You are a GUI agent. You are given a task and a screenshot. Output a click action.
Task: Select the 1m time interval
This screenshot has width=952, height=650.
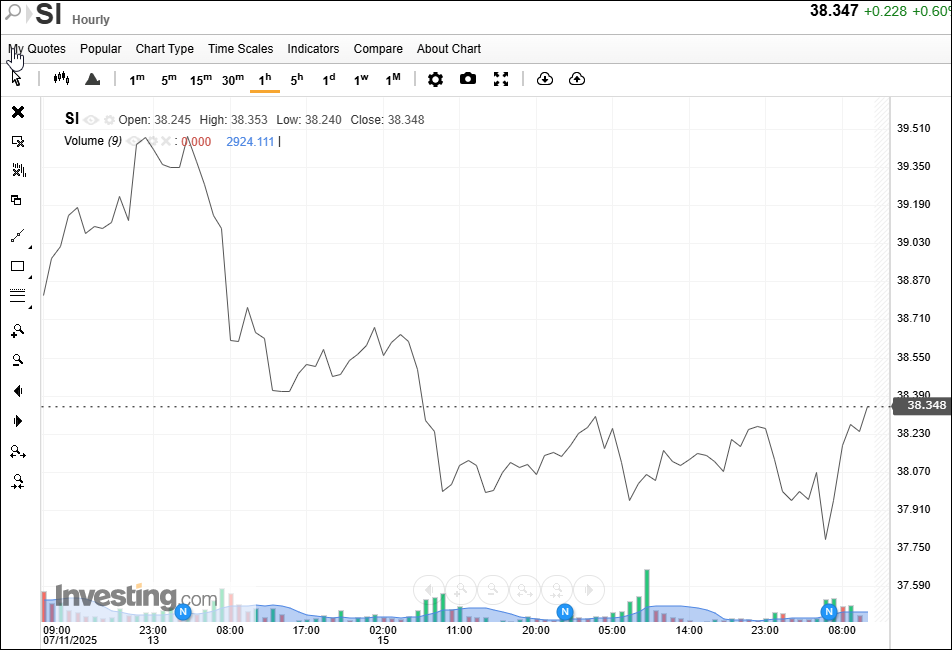click(x=137, y=79)
